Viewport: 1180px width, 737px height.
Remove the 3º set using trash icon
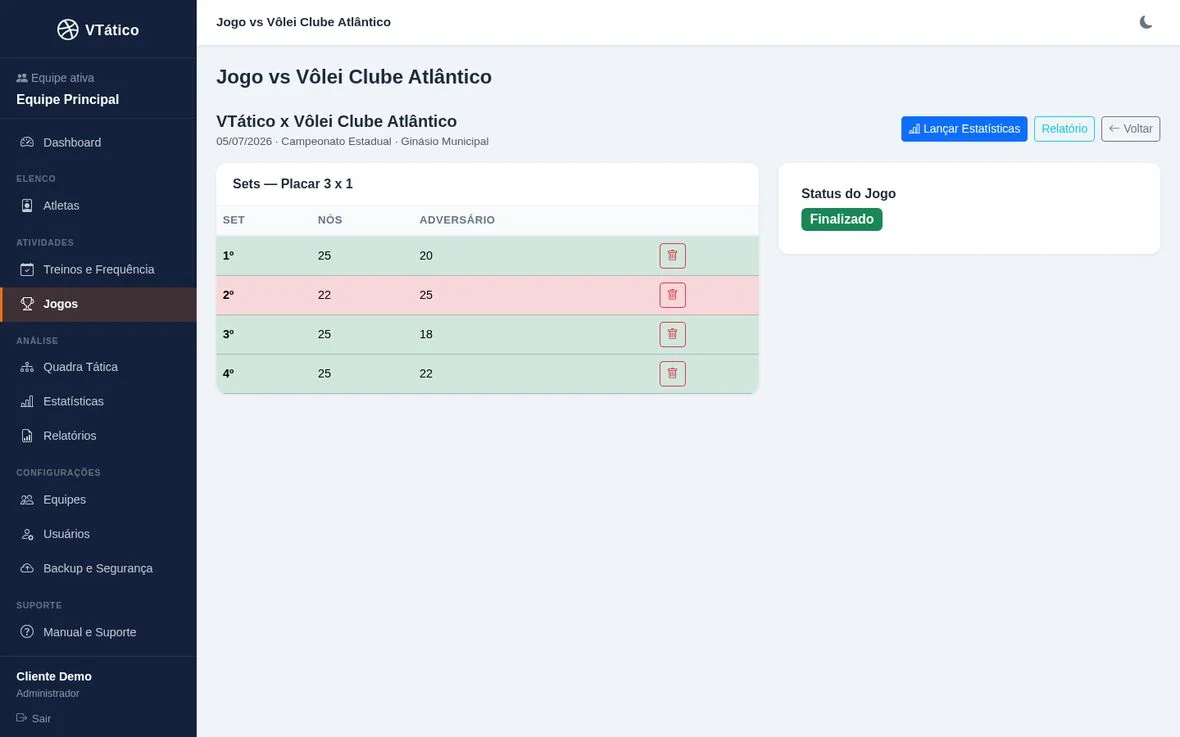coord(672,334)
